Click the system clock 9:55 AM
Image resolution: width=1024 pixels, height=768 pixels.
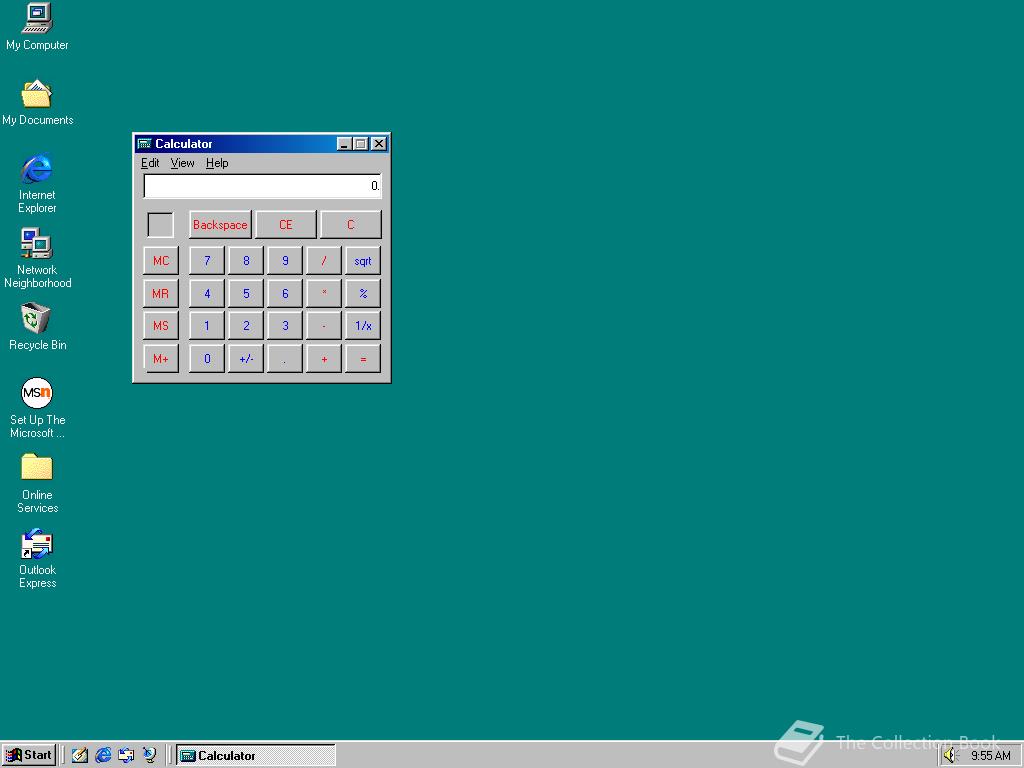click(991, 756)
